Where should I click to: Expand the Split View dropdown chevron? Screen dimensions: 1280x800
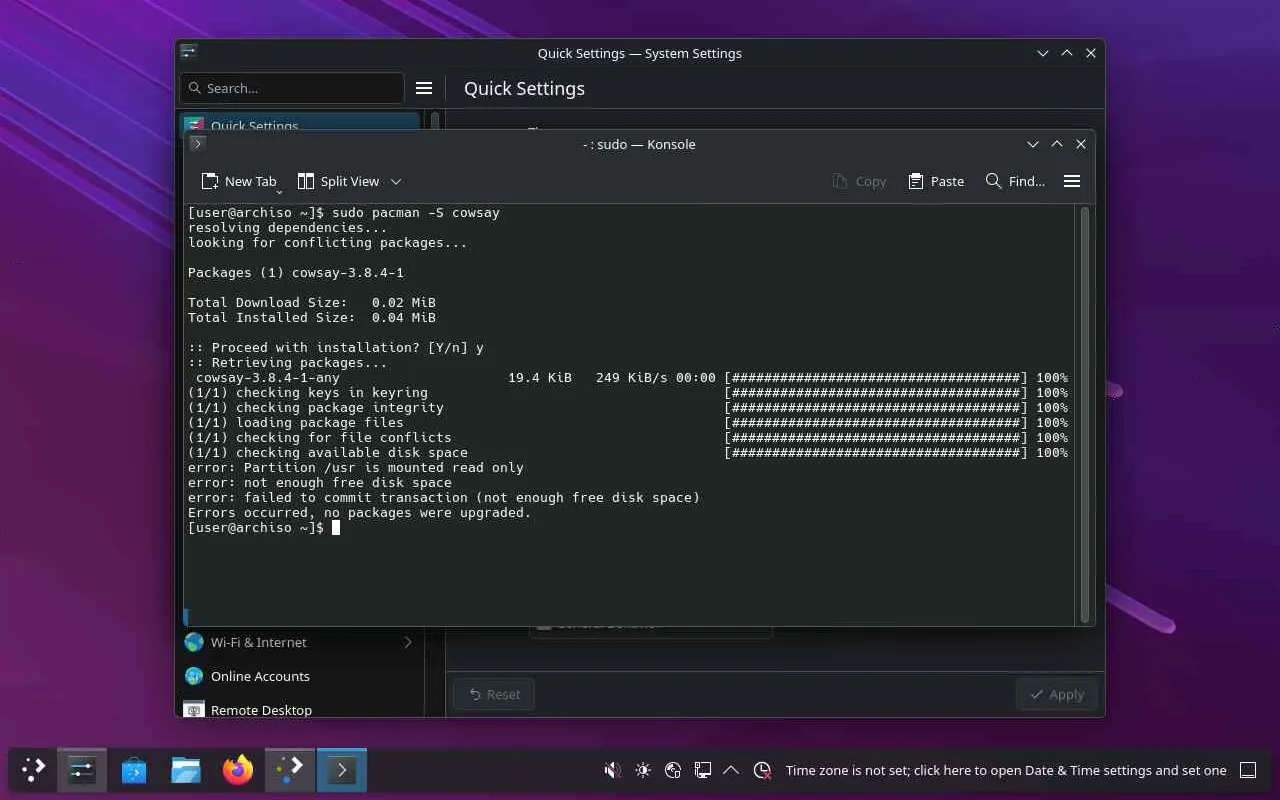click(396, 181)
